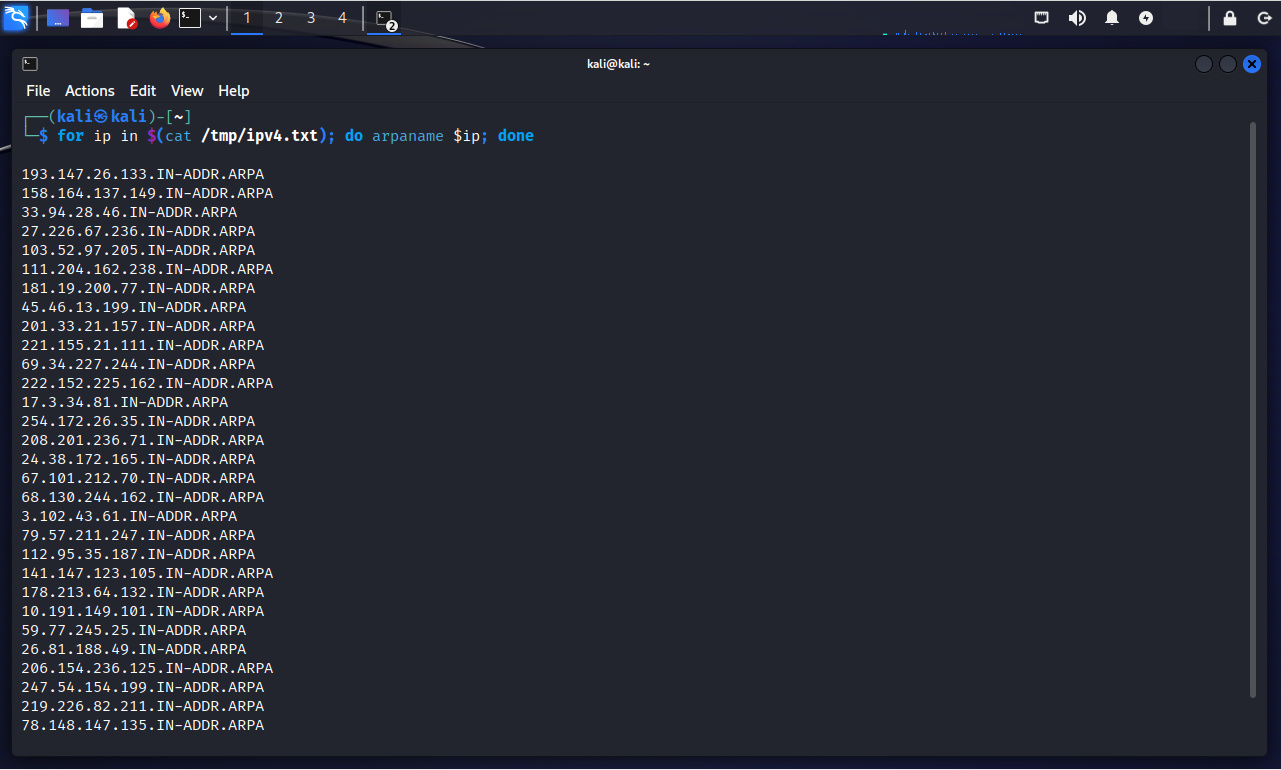Open the Kali applications menu
This screenshot has height=770, width=1281.
(x=16, y=18)
